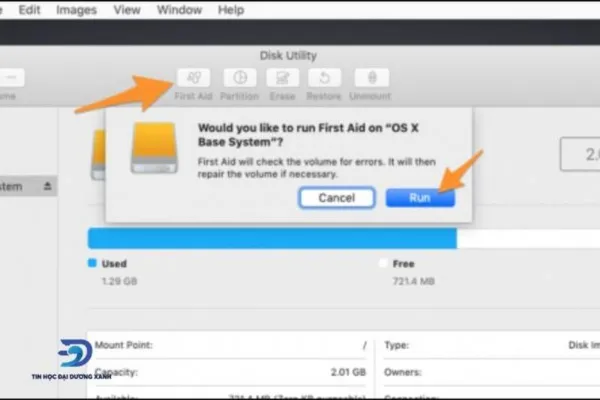This screenshot has height=400, width=600.
Task: Click the blue used-space usage bar
Action: coord(272,238)
